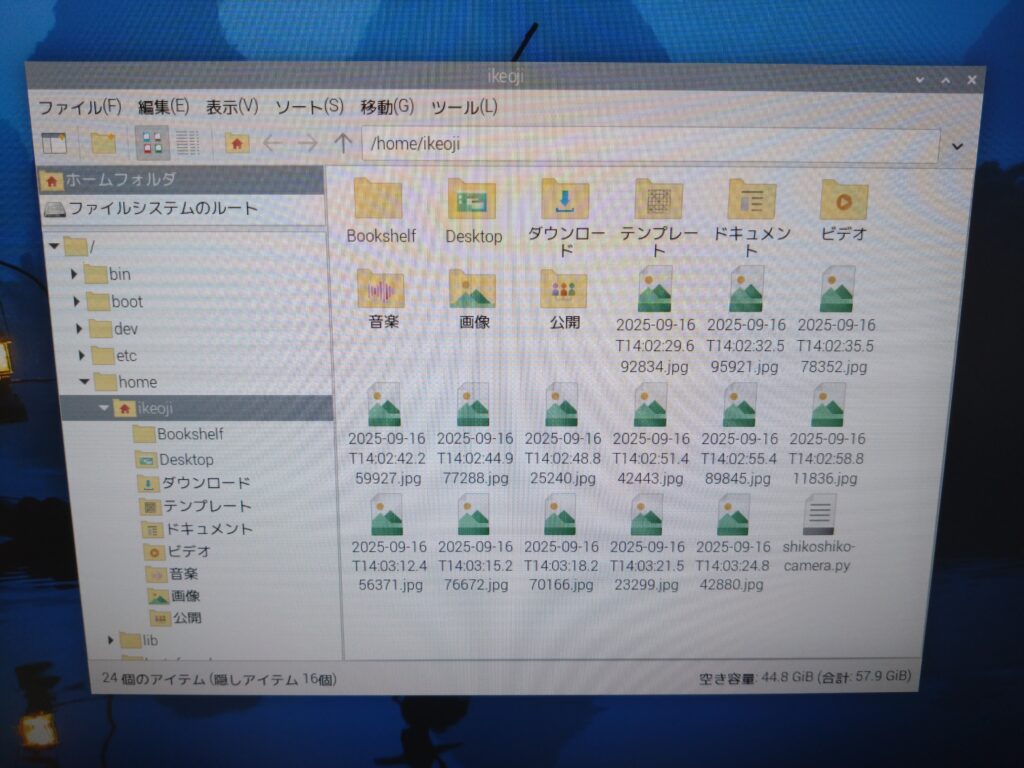Open the ダウンロード folder icon in main pane

[x=565, y=200]
